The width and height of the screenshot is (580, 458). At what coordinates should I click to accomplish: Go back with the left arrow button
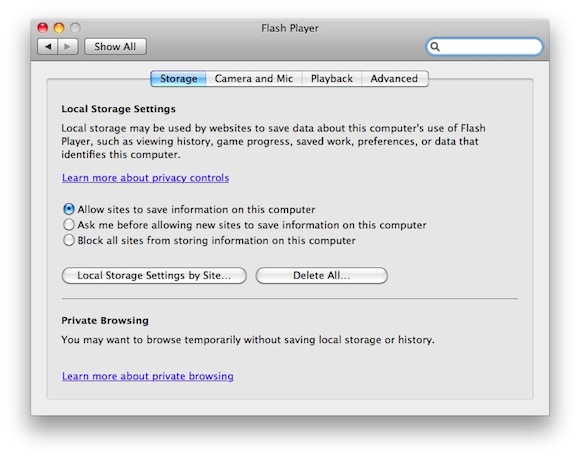[48, 47]
